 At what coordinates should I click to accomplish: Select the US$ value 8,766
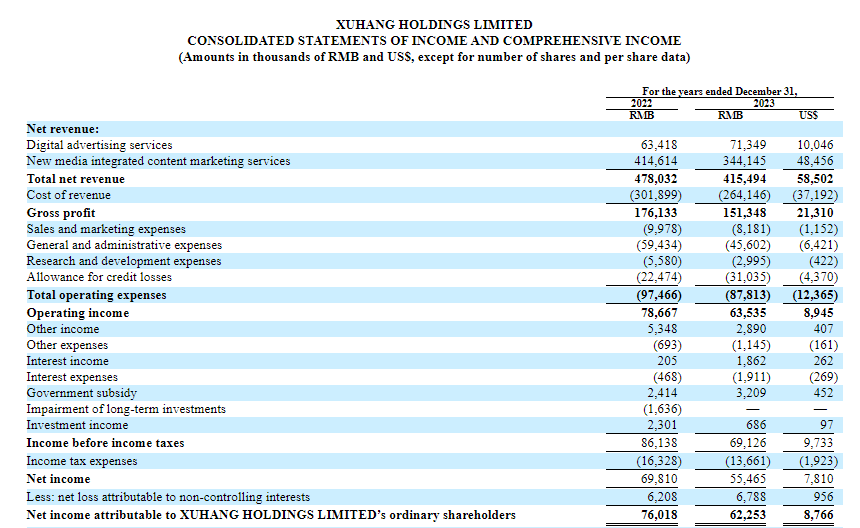coord(818,515)
